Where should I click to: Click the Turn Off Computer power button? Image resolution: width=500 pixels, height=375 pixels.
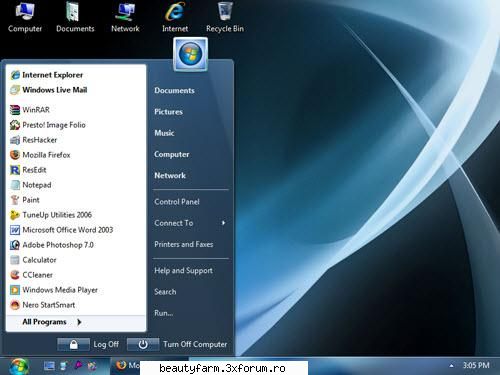click(x=143, y=344)
